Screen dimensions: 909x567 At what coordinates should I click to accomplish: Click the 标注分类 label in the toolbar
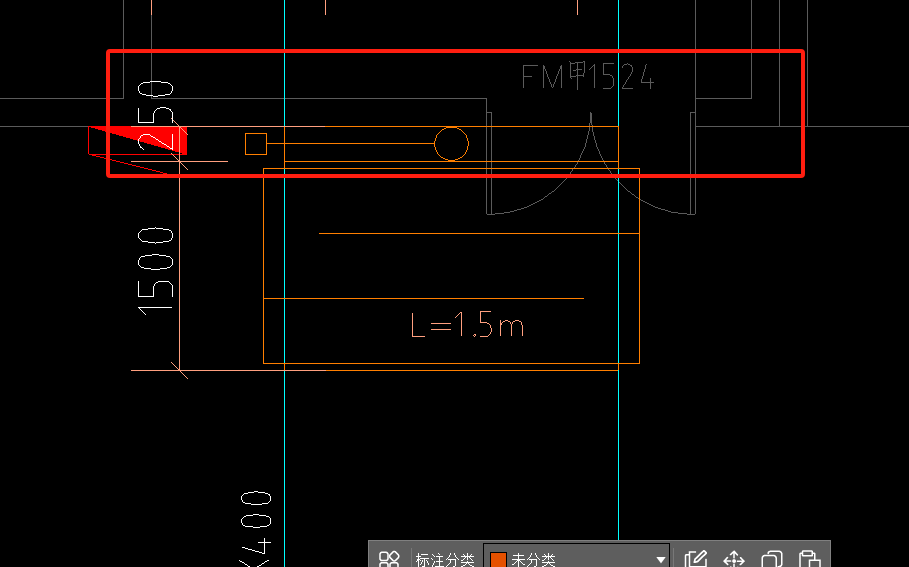tap(445, 559)
